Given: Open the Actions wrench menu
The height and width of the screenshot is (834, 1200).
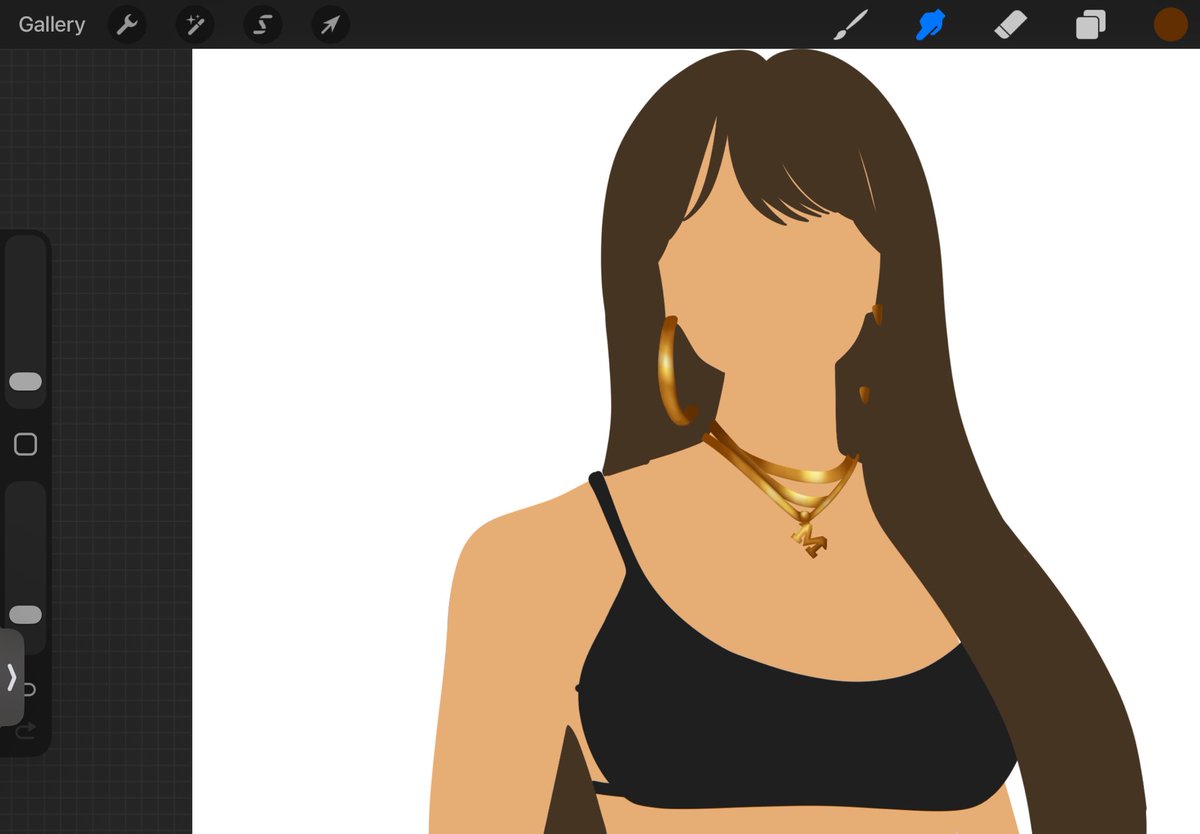Looking at the screenshot, I should 127,24.
